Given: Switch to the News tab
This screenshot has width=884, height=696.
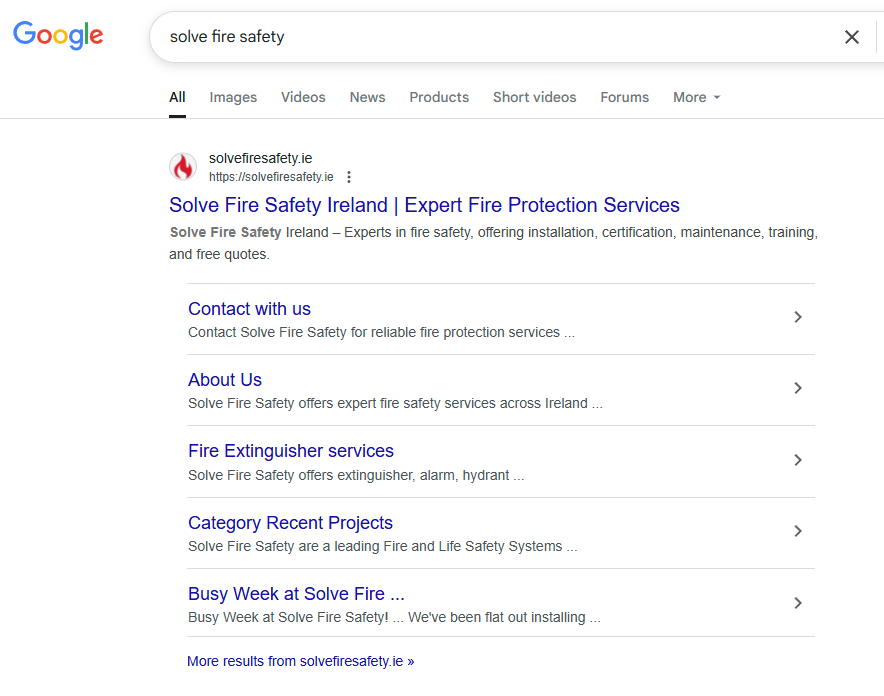Looking at the screenshot, I should pyautogui.click(x=367, y=97).
